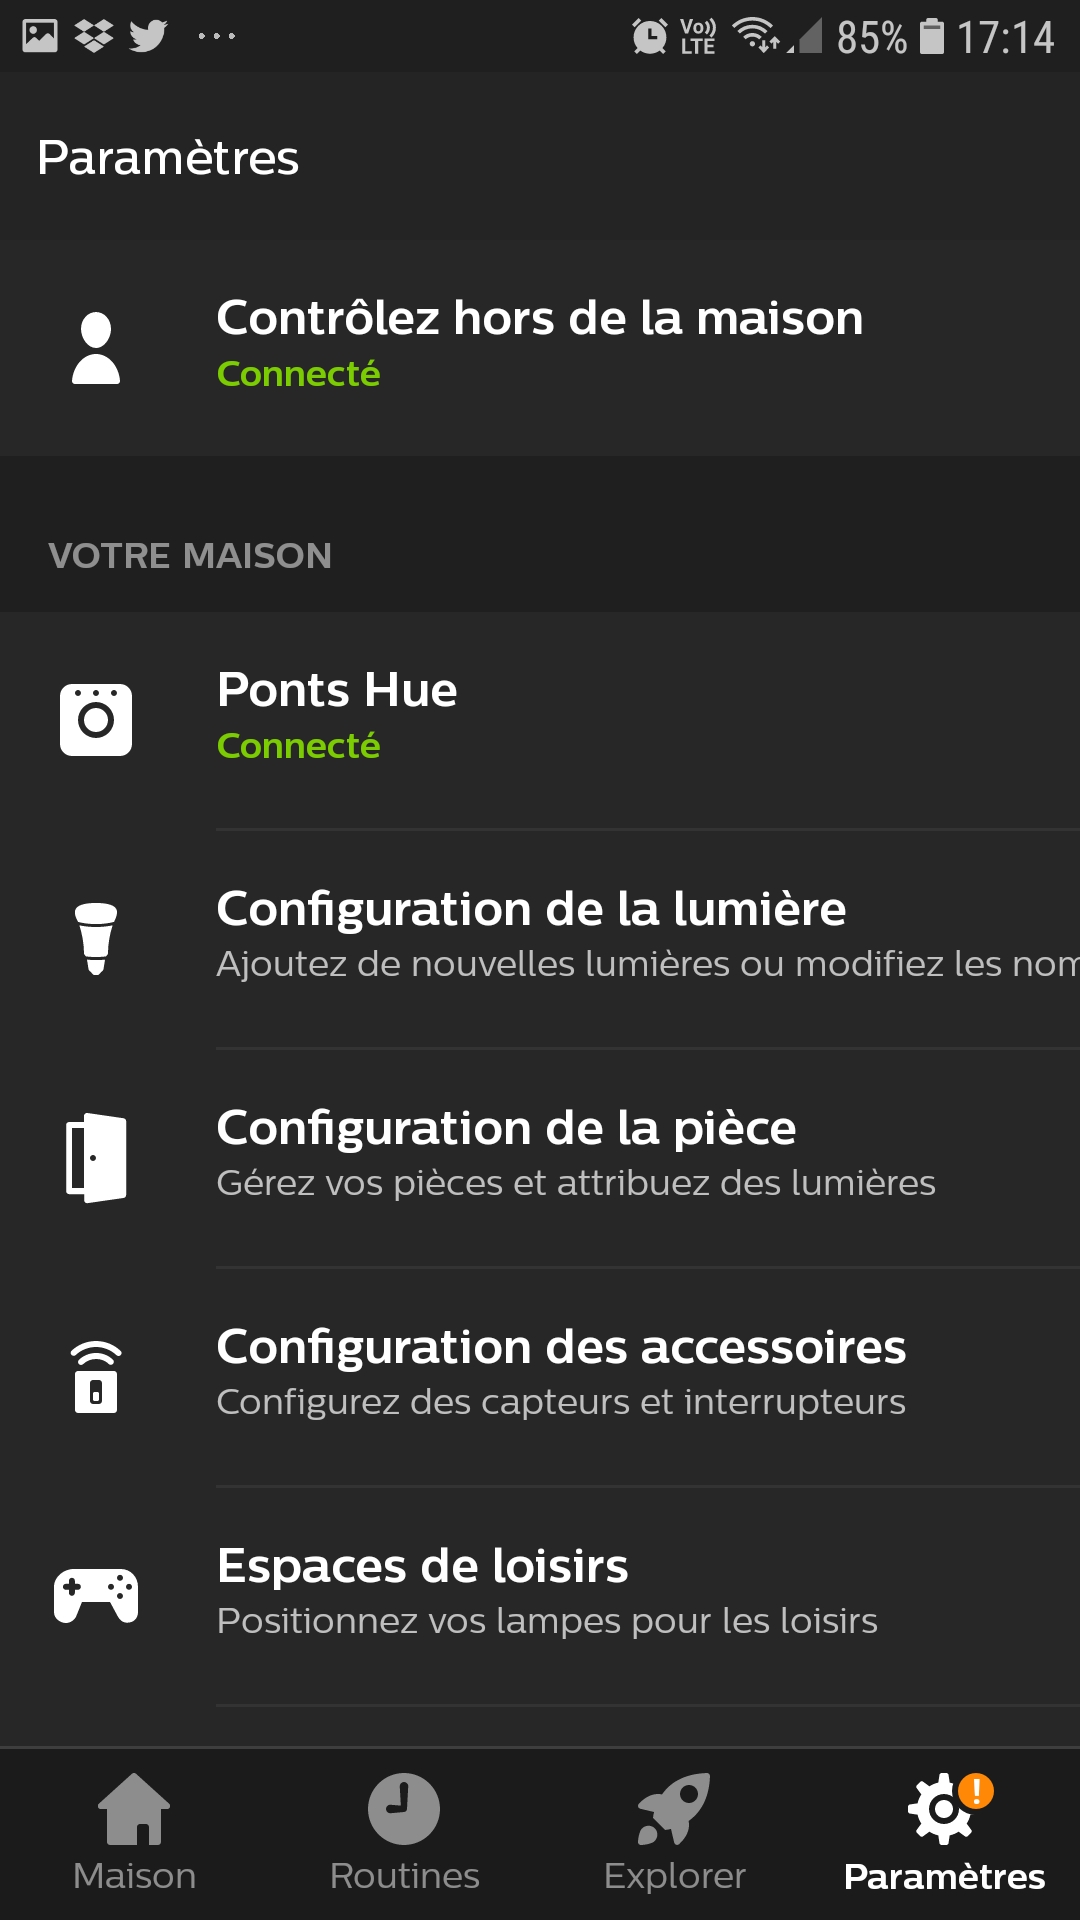Tap the Explorer rocket icon
The height and width of the screenshot is (1920, 1080).
pyautogui.click(x=675, y=1808)
